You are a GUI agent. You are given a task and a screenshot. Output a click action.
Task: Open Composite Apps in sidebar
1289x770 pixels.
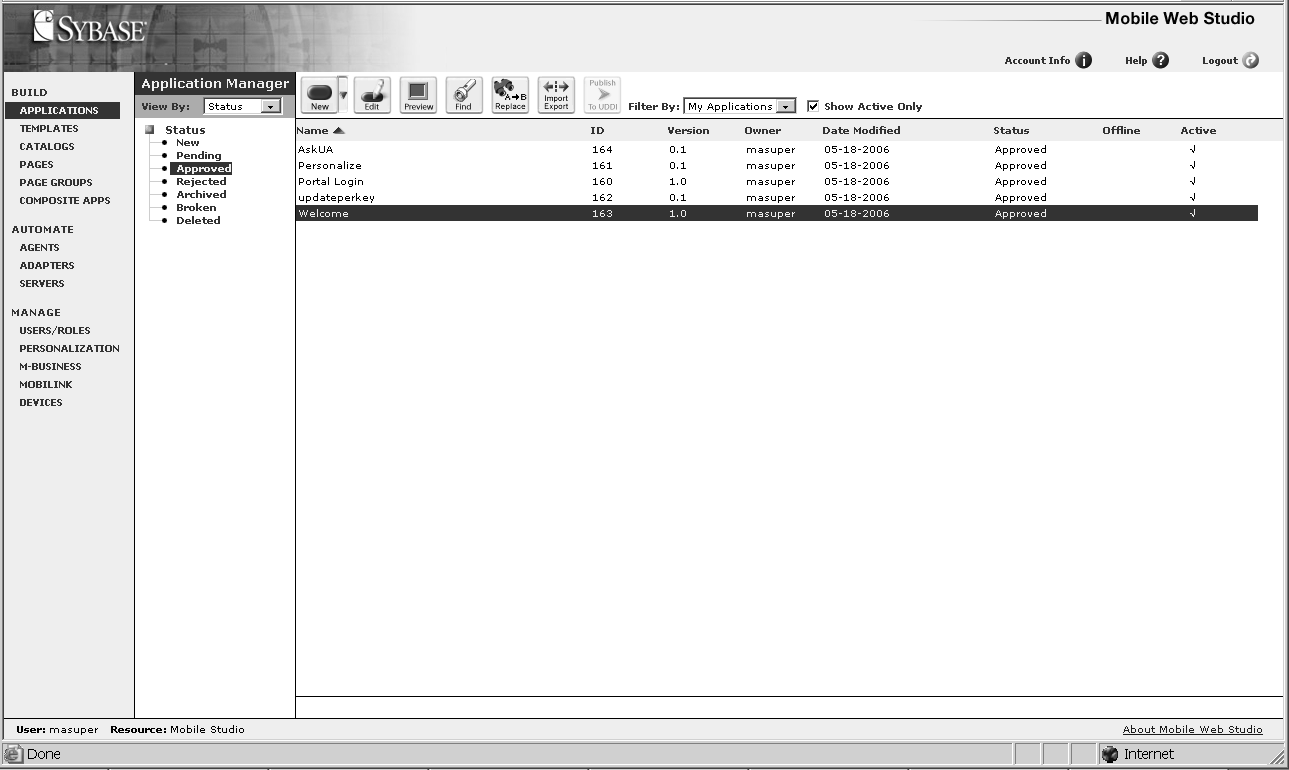click(65, 200)
